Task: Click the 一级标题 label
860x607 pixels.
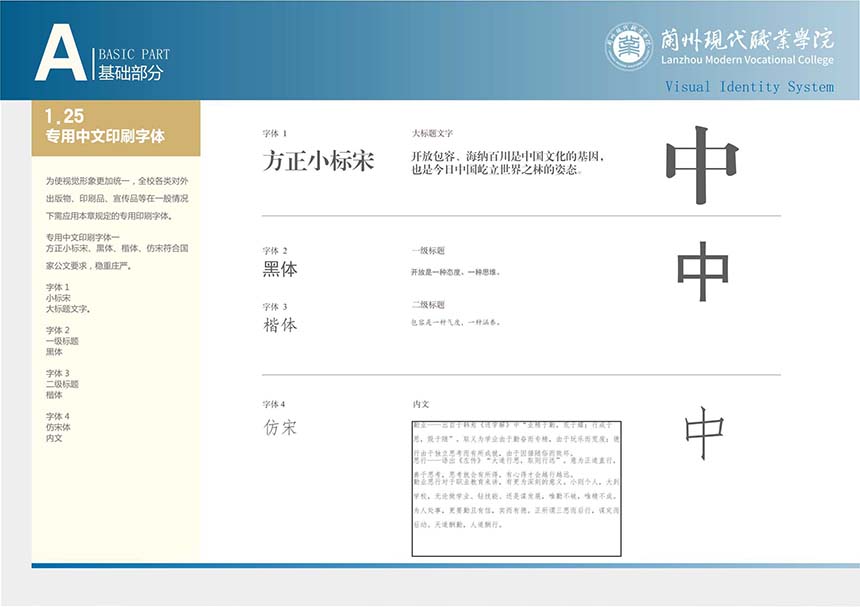Action: [428, 250]
